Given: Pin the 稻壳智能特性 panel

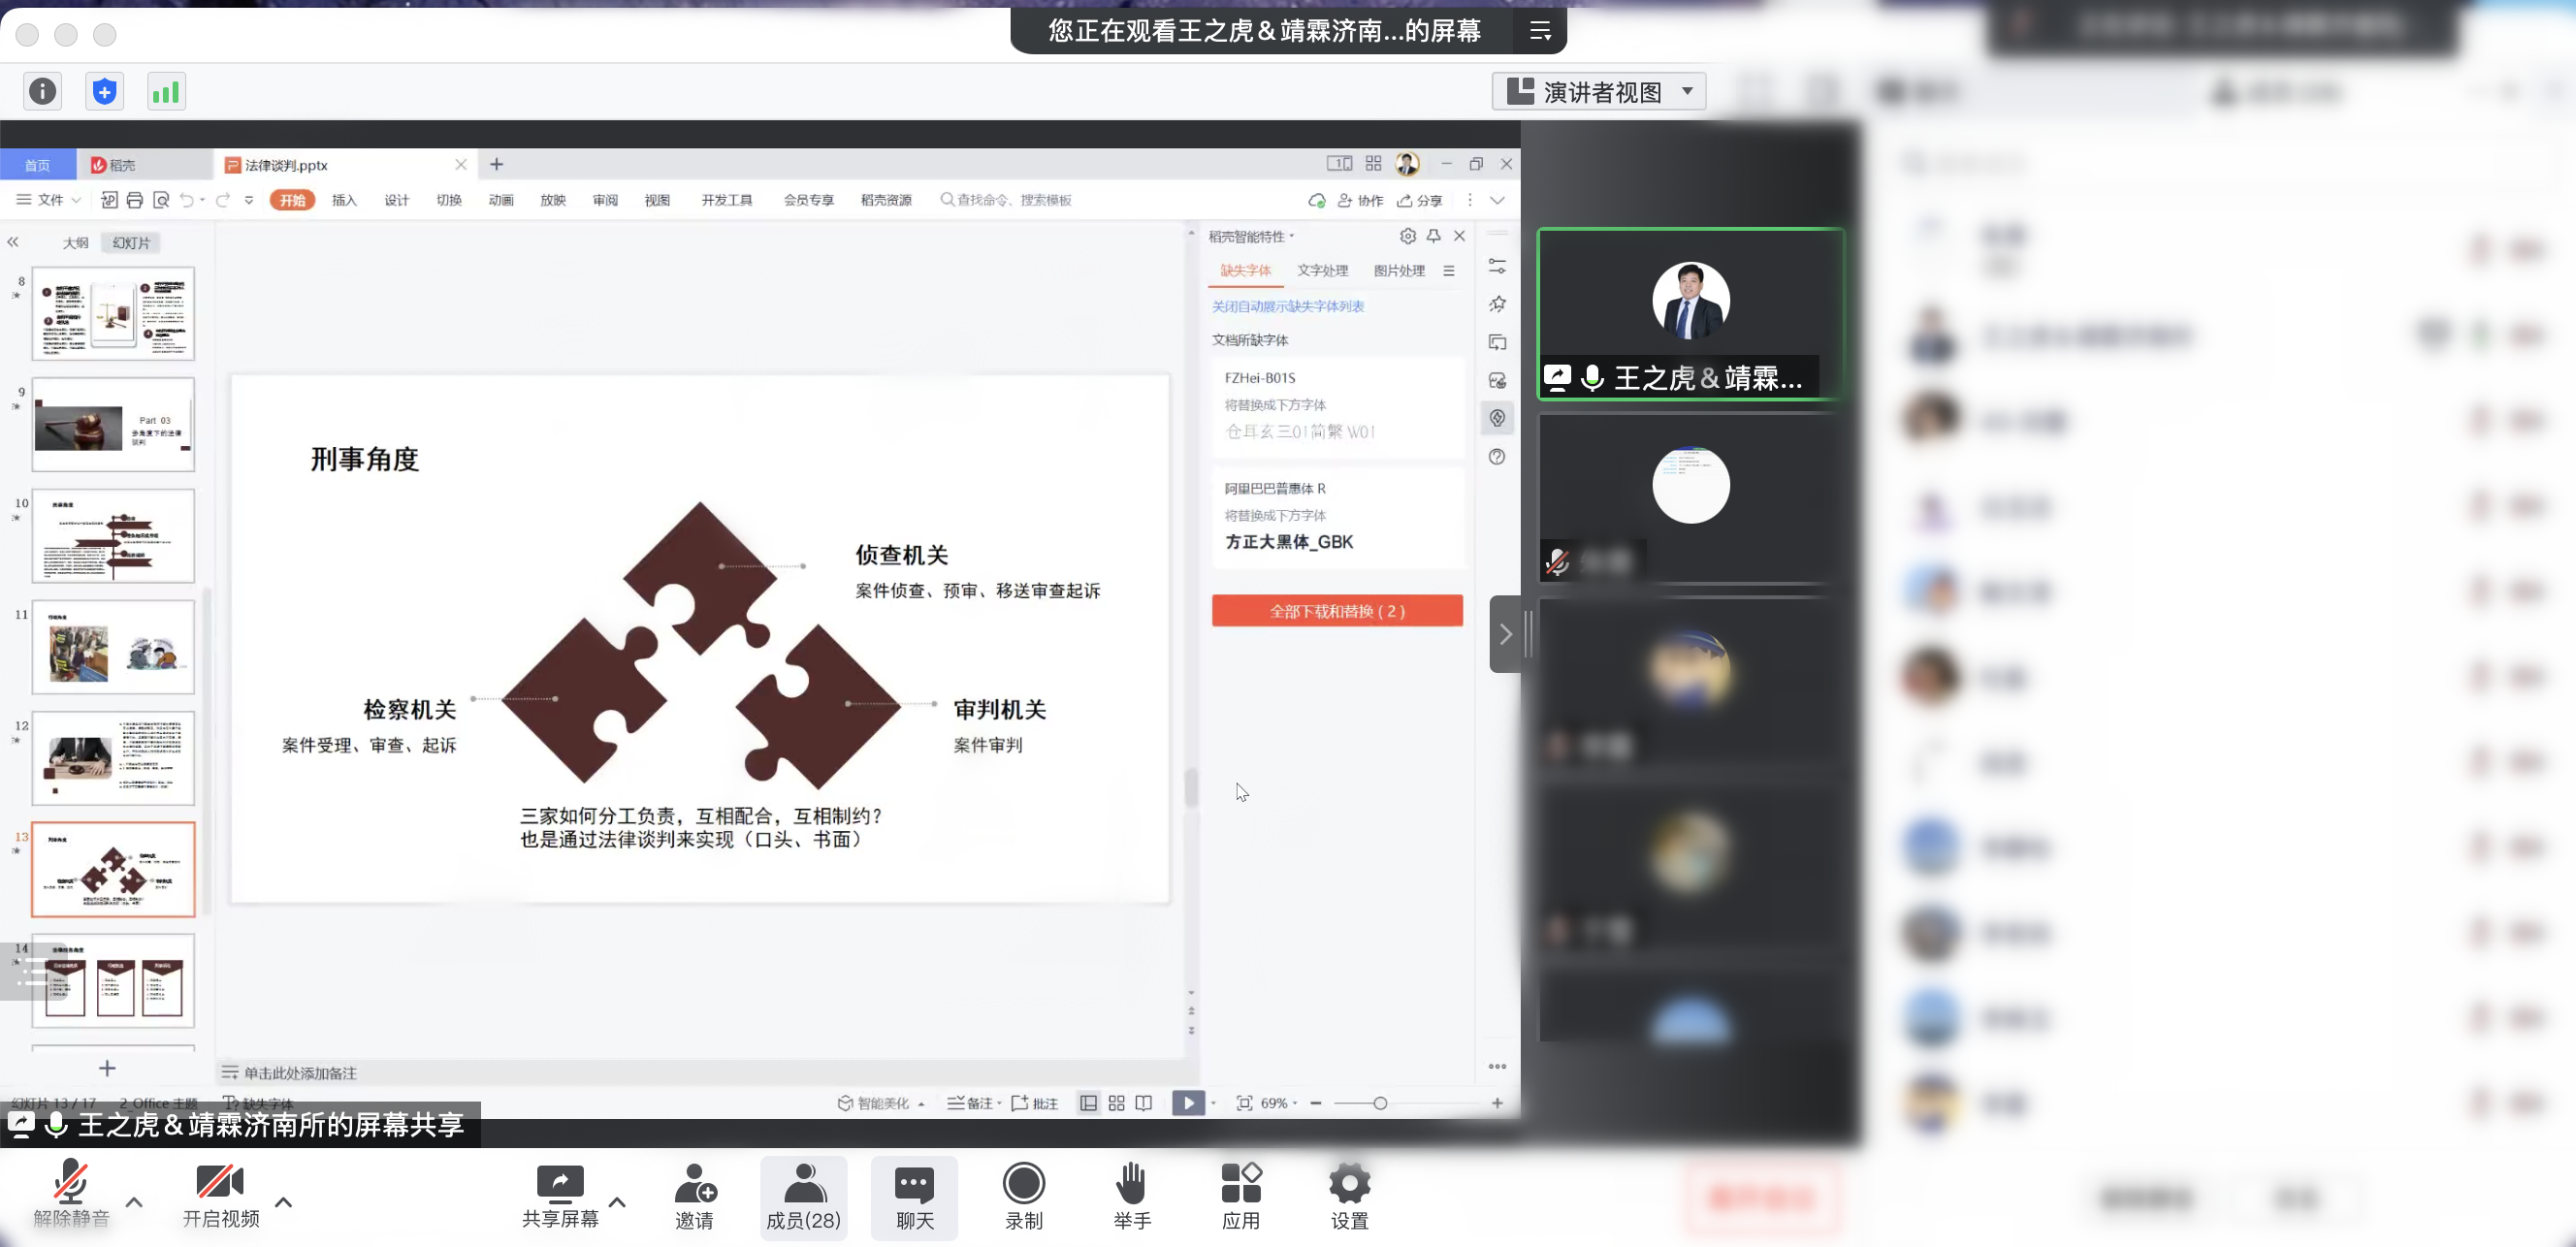Looking at the screenshot, I should tap(1434, 236).
